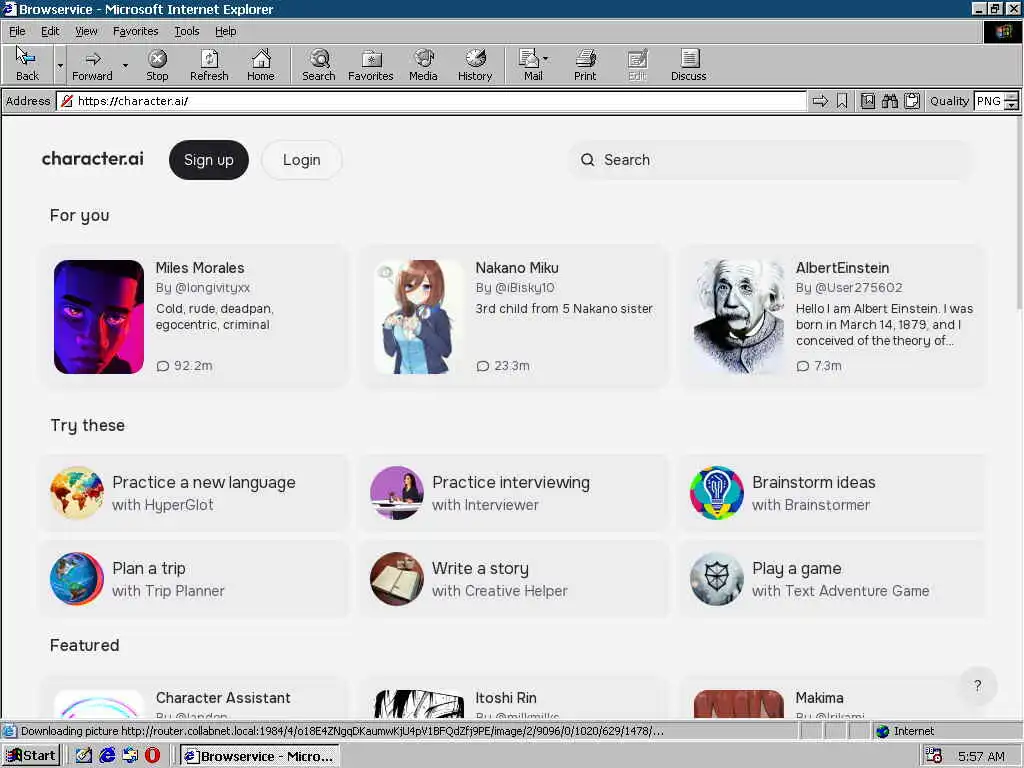Open the View menu
This screenshot has height=768, width=1024.
86,31
